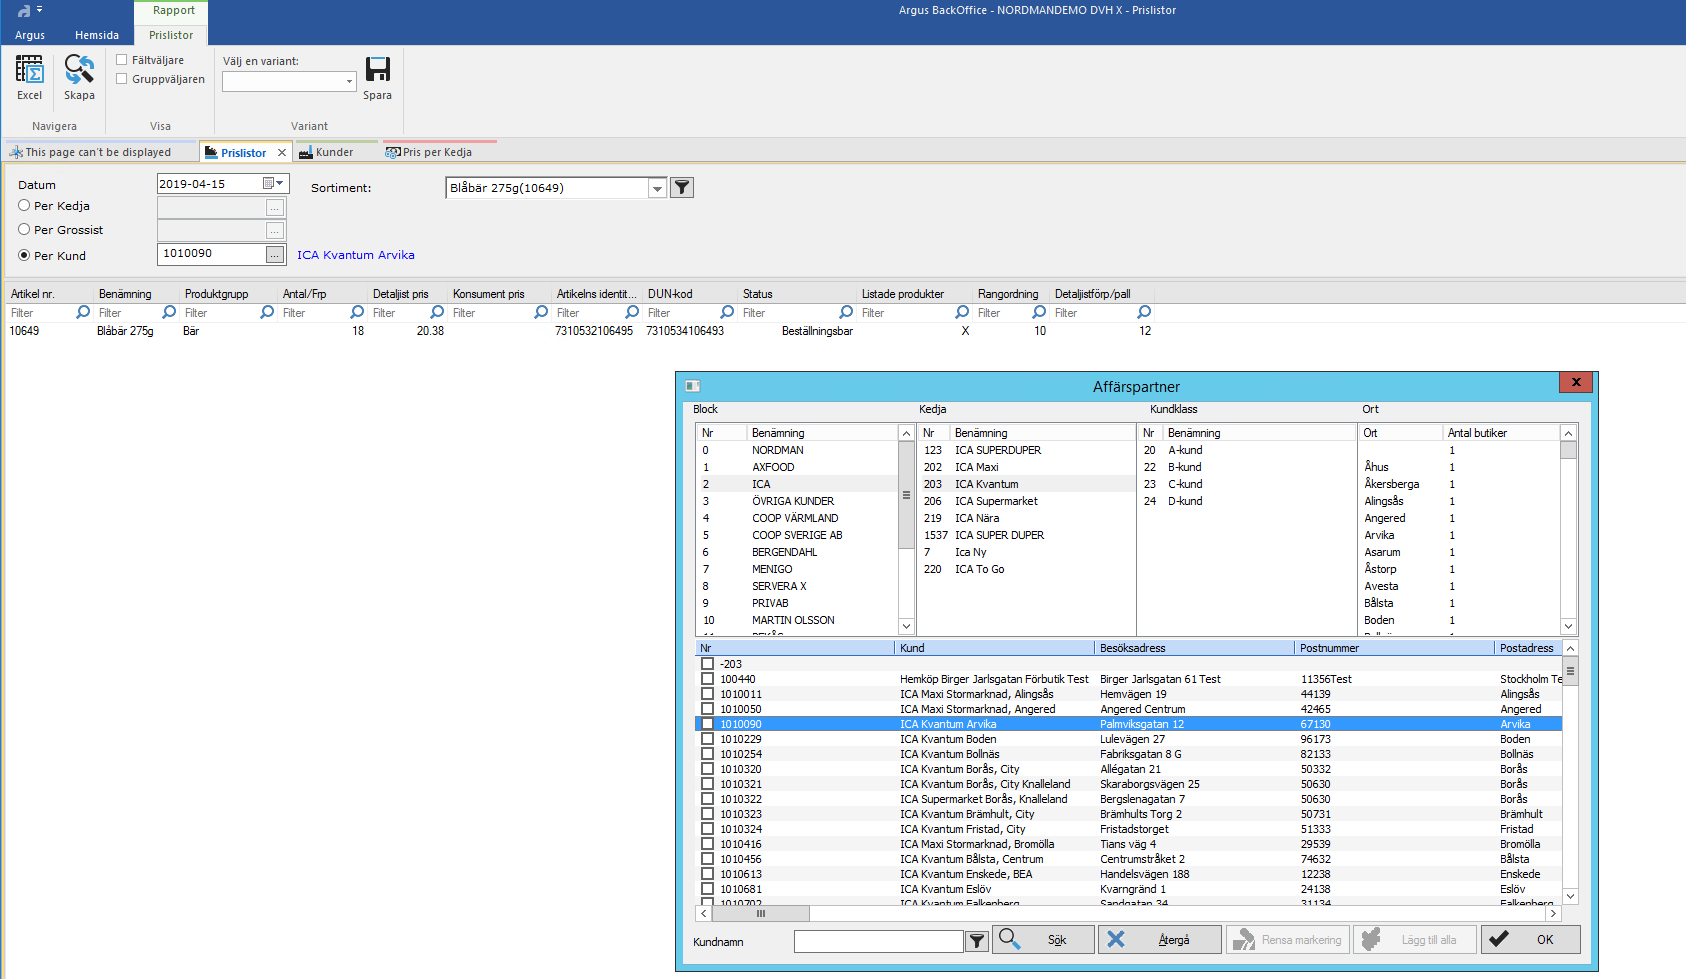Select Arvika in the Ort list
1686x979 pixels.
1460,535
